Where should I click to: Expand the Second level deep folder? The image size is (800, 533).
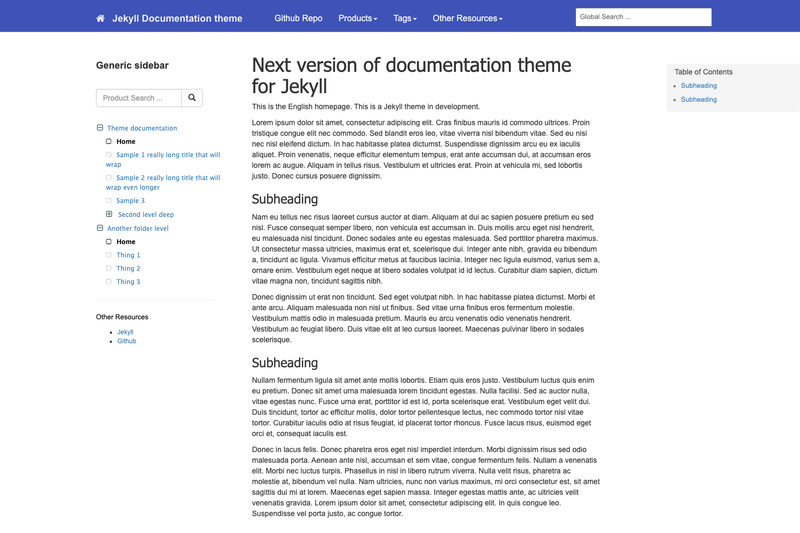109,214
